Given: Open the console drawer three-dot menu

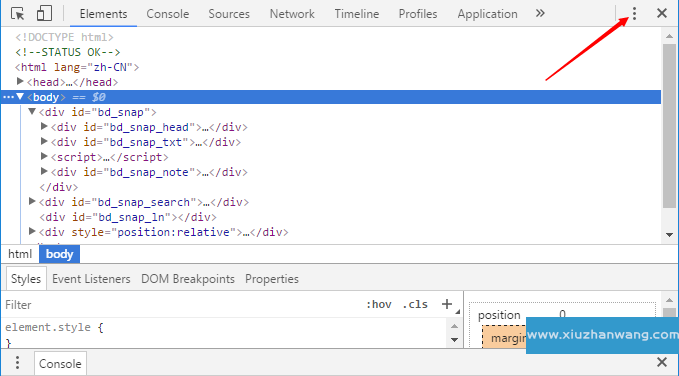Looking at the screenshot, I should pos(17,362).
